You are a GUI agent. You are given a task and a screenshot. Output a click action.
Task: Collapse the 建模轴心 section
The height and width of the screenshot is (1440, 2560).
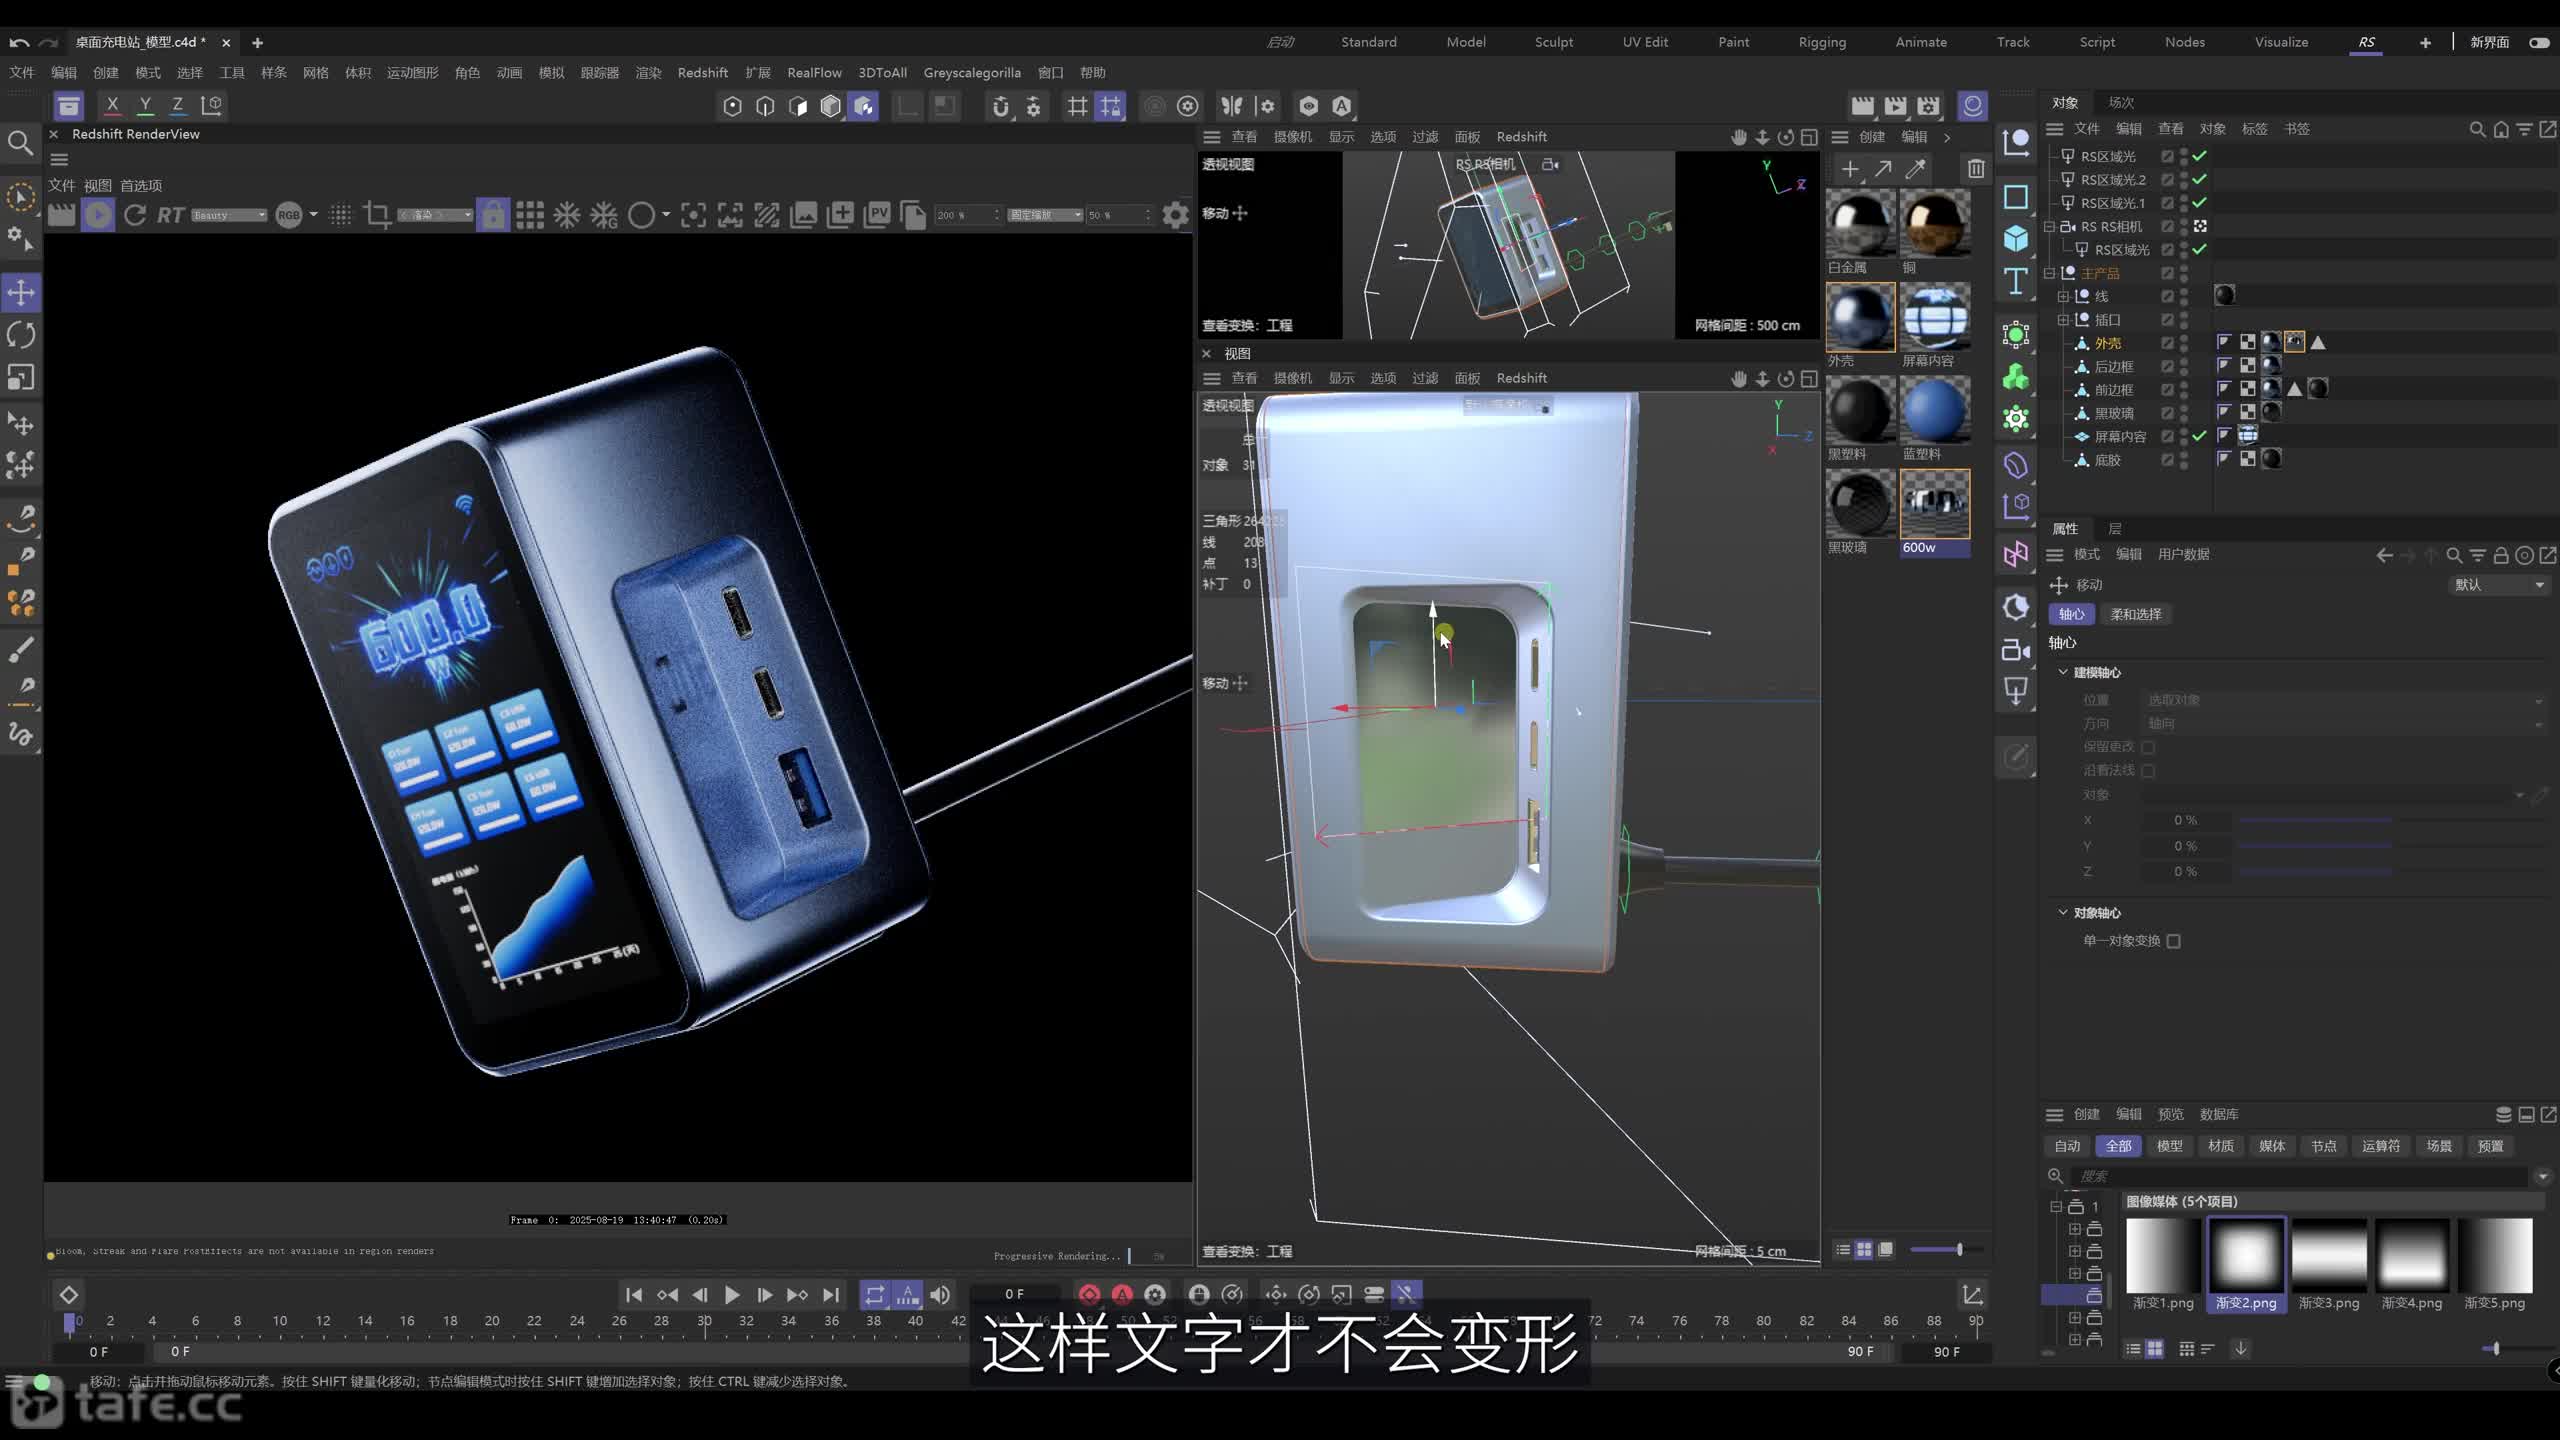point(2062,672)
